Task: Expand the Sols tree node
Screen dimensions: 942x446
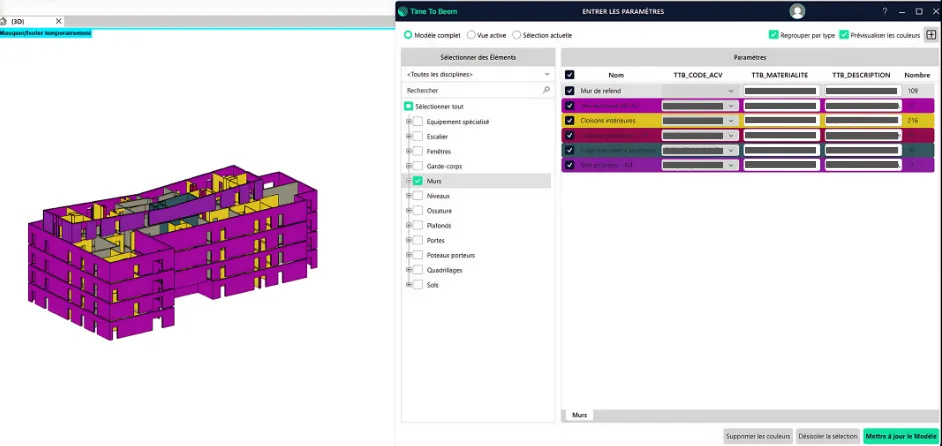Action: point(409,285)
